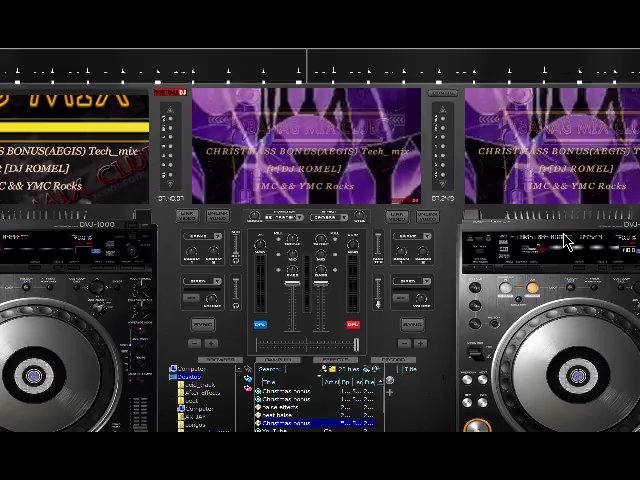640x480 pixels.
Task: Toggle the right channel Mid kill button
Action: [x=335, y=255]
